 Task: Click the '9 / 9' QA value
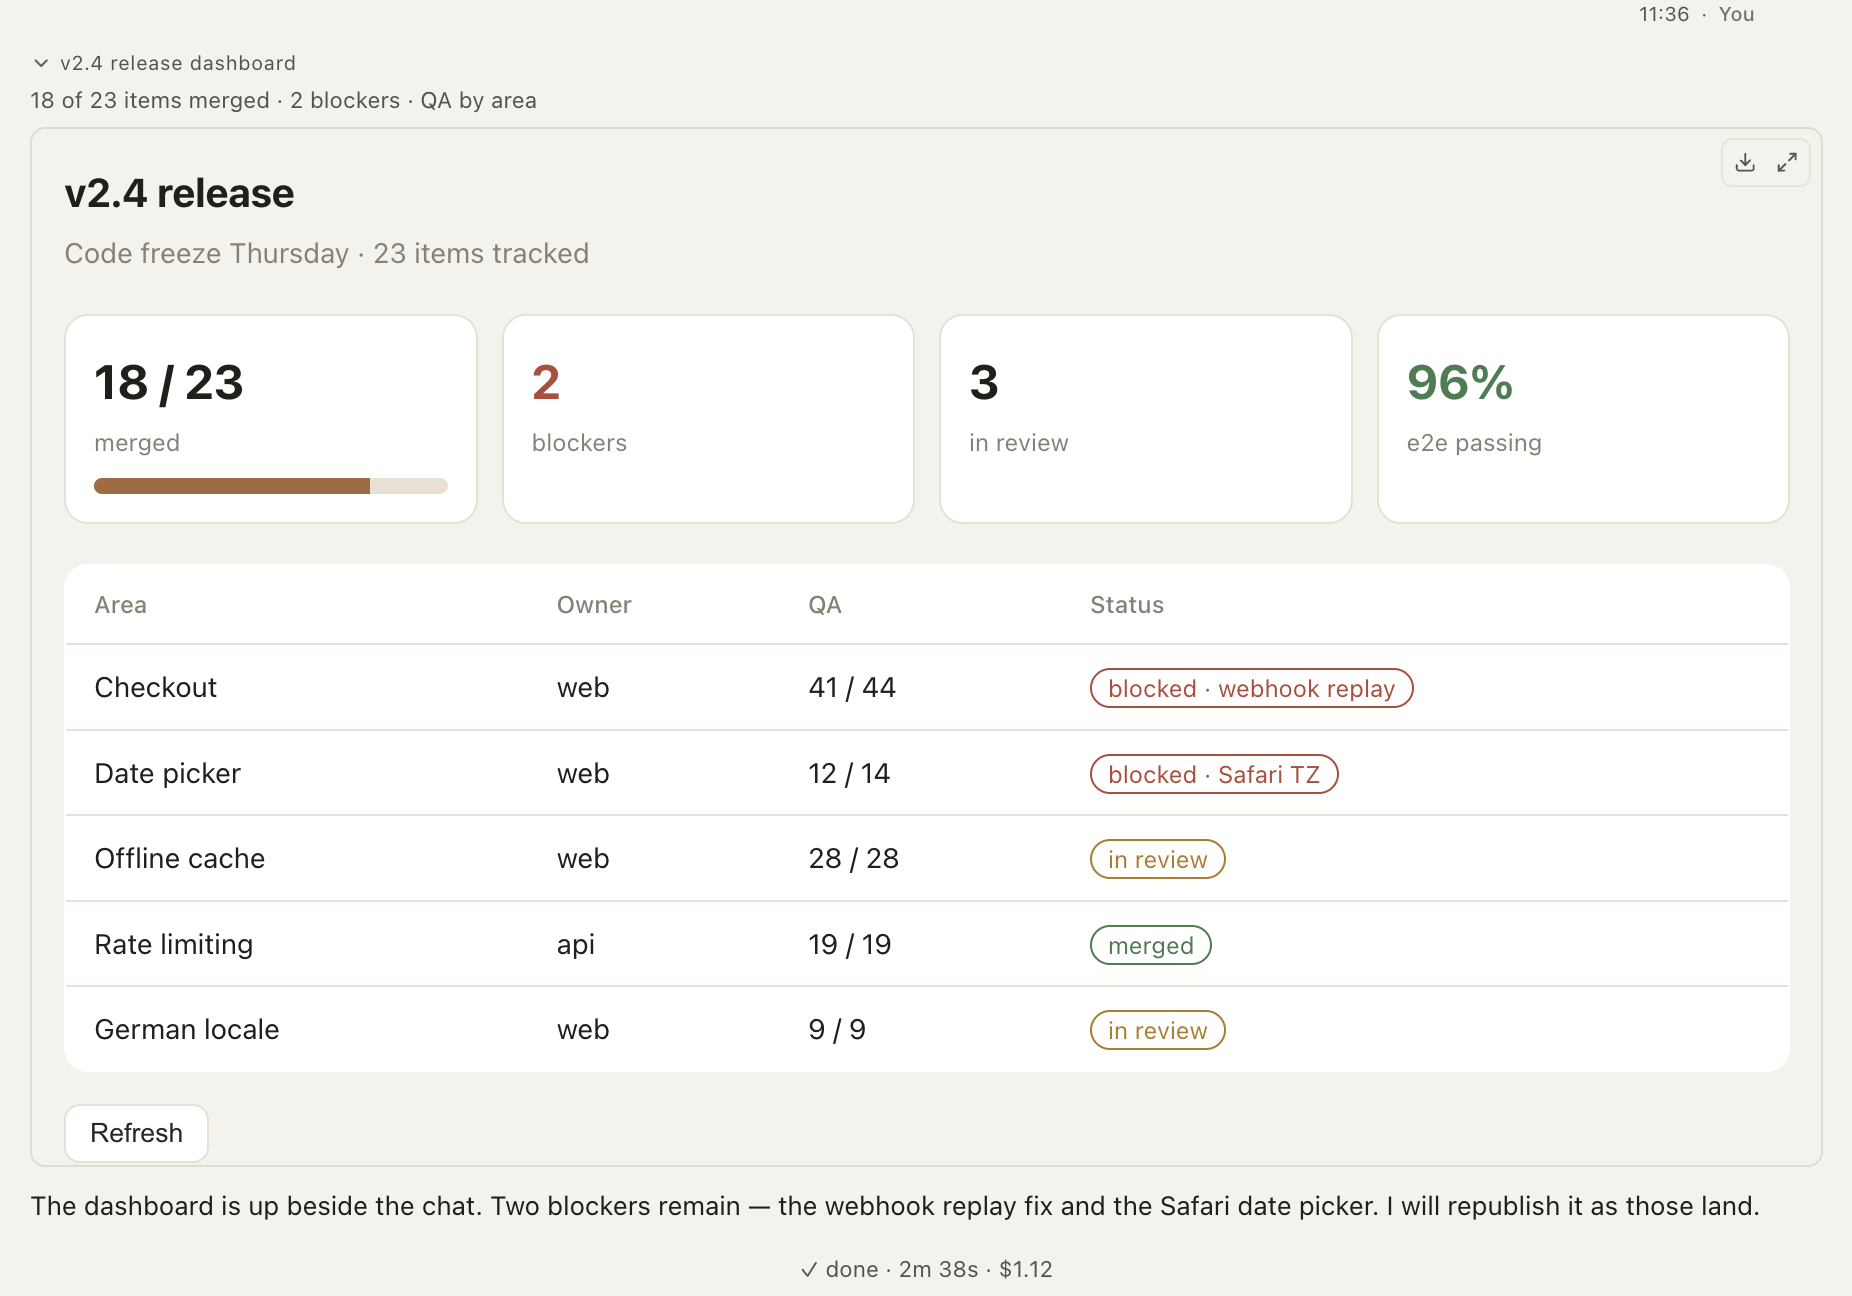click(x=837, y=1030)
